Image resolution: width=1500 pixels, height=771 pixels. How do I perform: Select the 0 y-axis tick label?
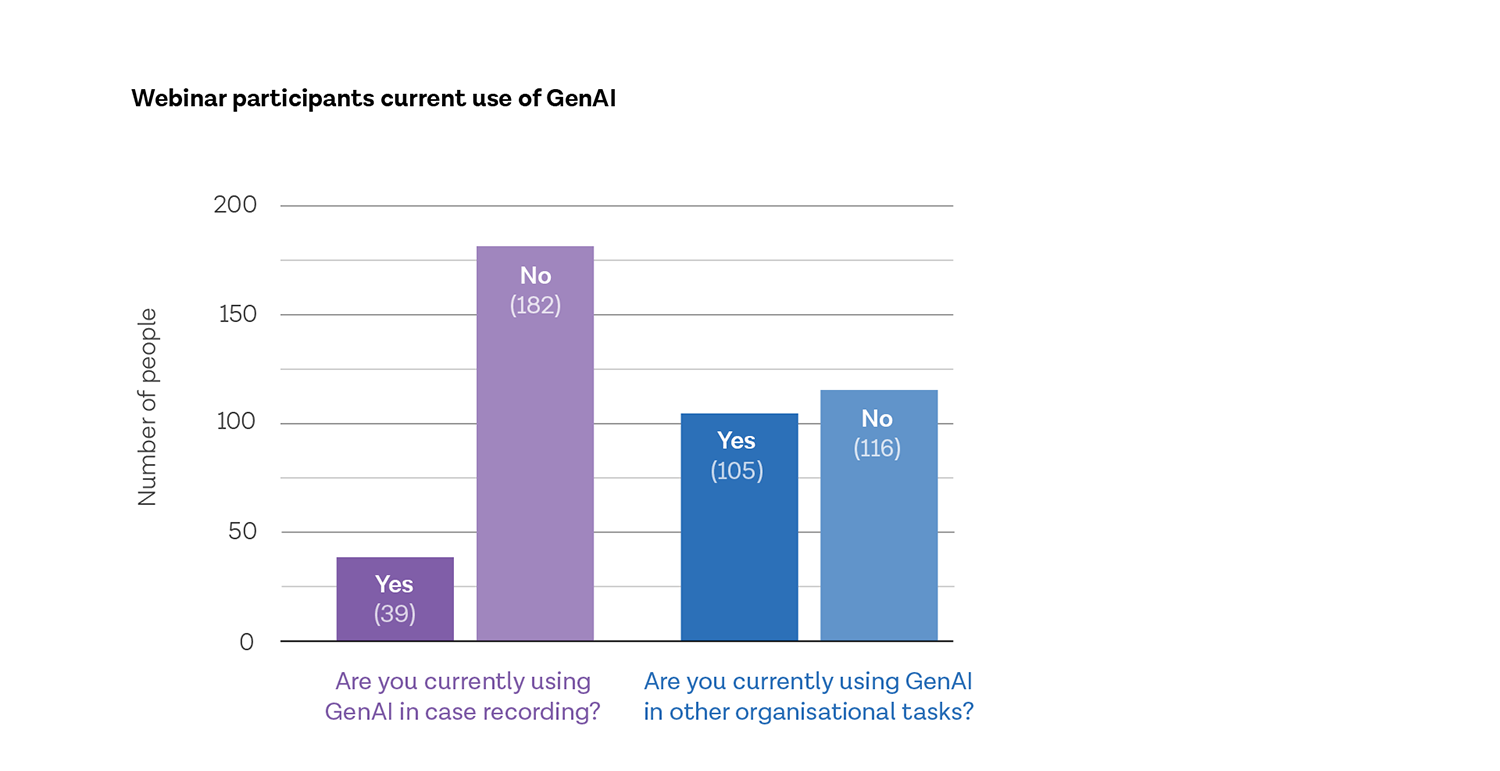(x=247, y=642)
